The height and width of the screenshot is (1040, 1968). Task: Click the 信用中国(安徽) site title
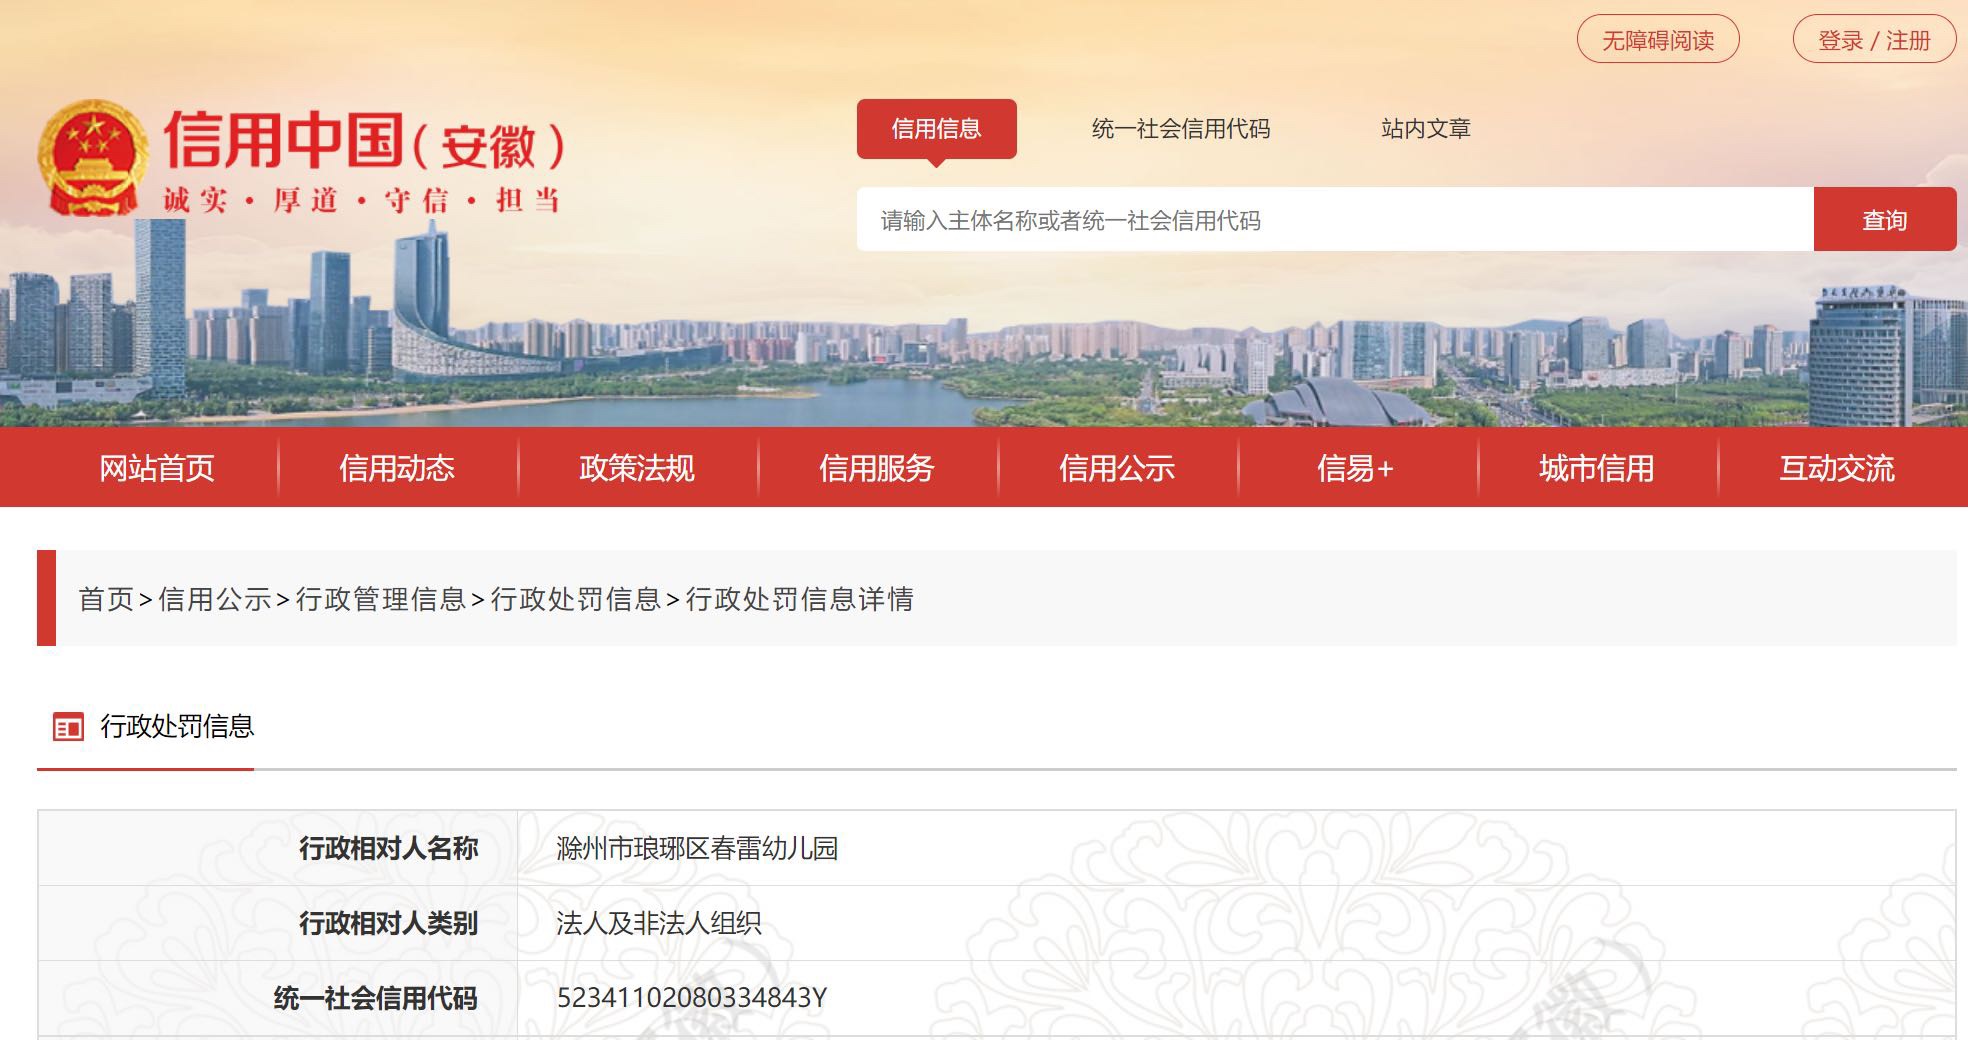[364, 141]
